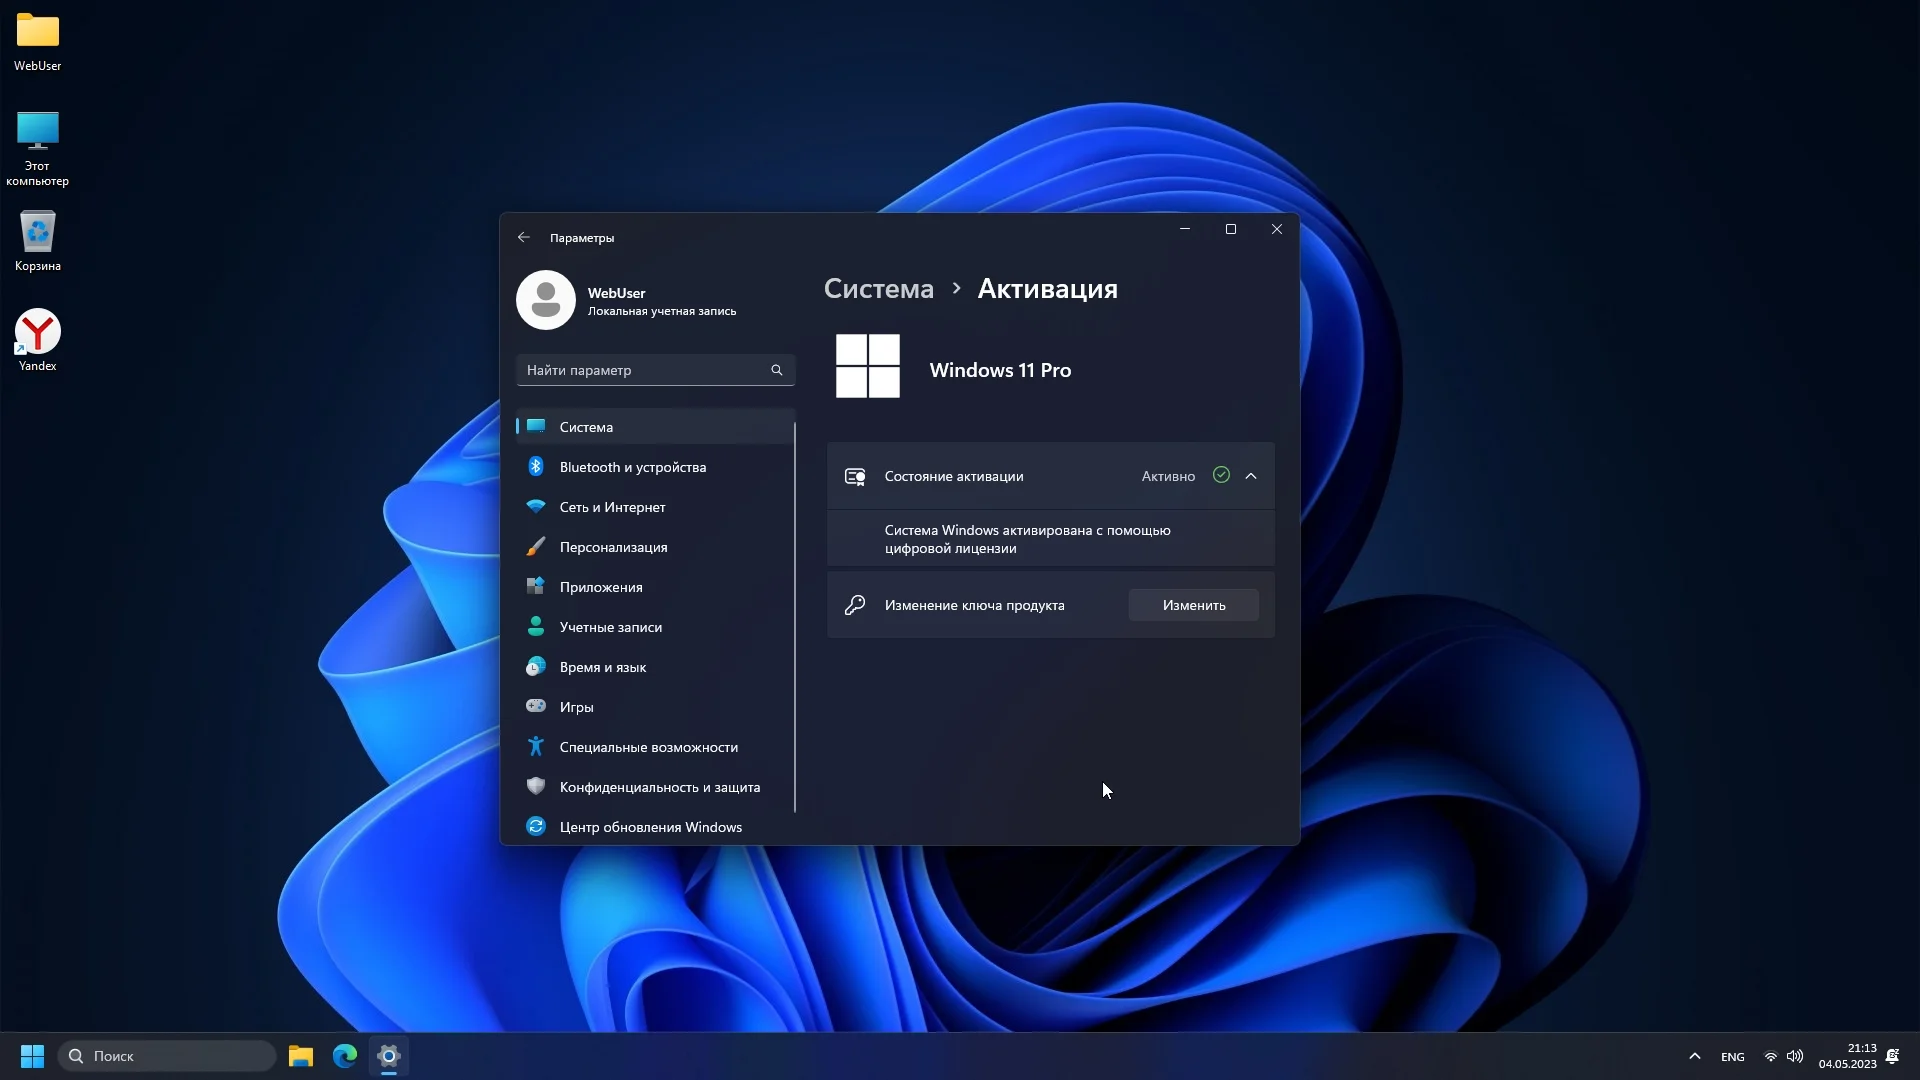Open Центр обновления Windows
Screen dimensions: 1920x1080
650,827
